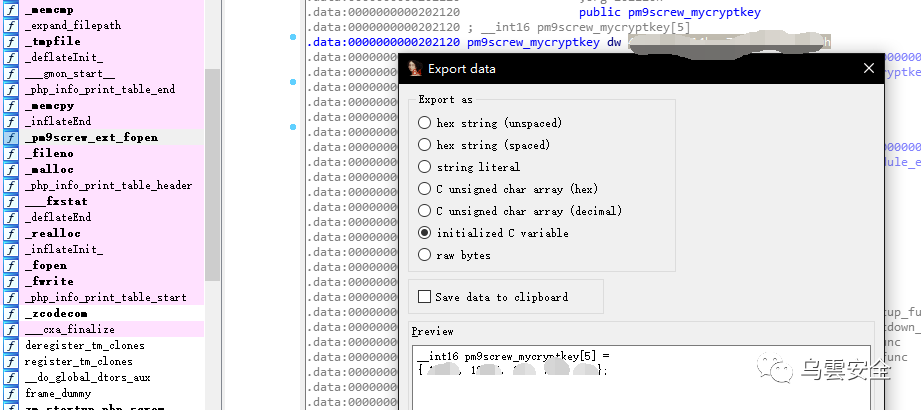Click function icon beside register_tm_clones
Image resolution: width=921 pixels, height=410 pixels.
click(11, 361)
